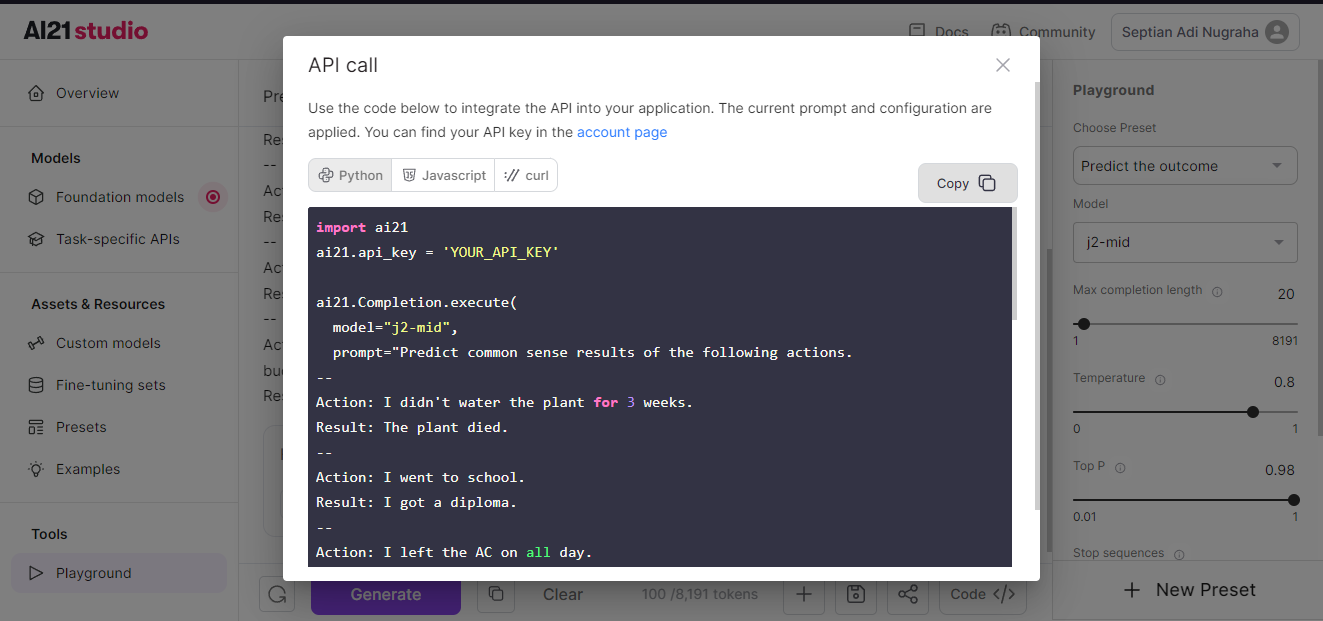The image size is (1323, 621).
Task: Click the user avatar icon
Action: click(x=1277, y=32)
